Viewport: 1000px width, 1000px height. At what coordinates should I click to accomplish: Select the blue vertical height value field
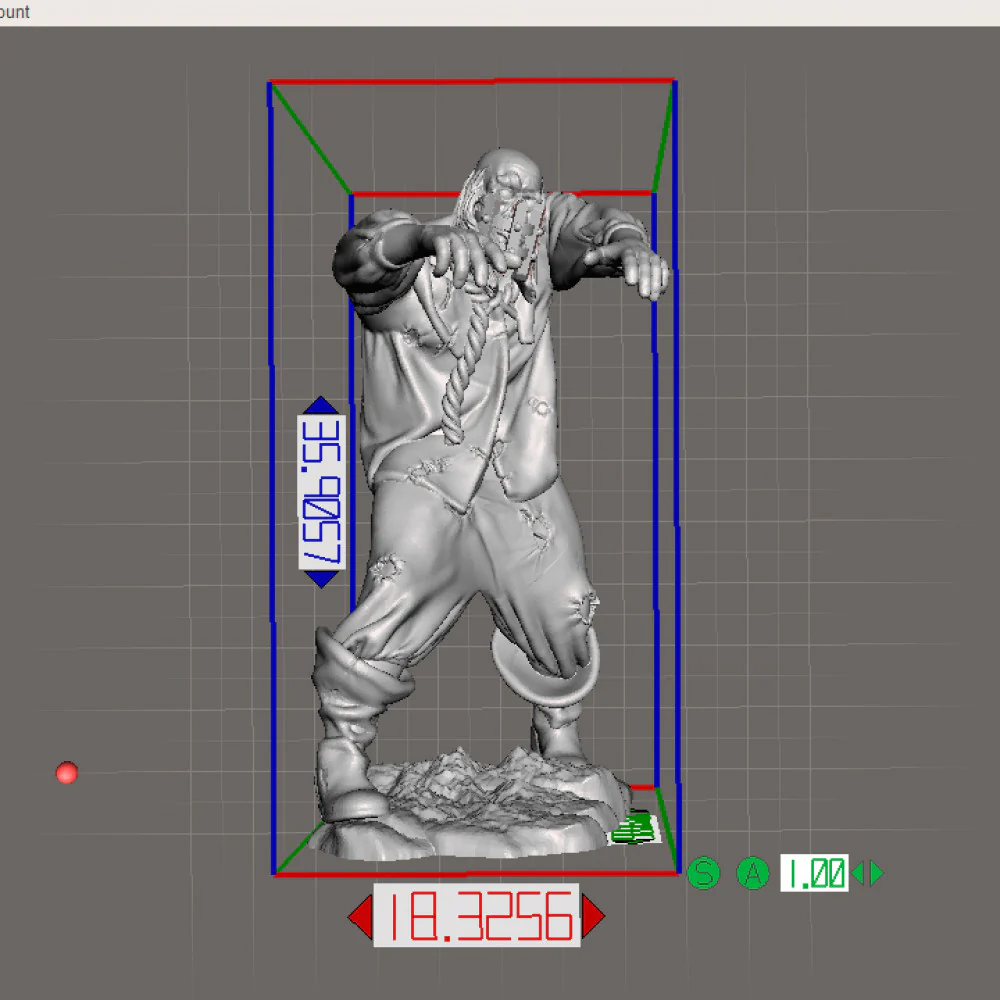point(321,492)
